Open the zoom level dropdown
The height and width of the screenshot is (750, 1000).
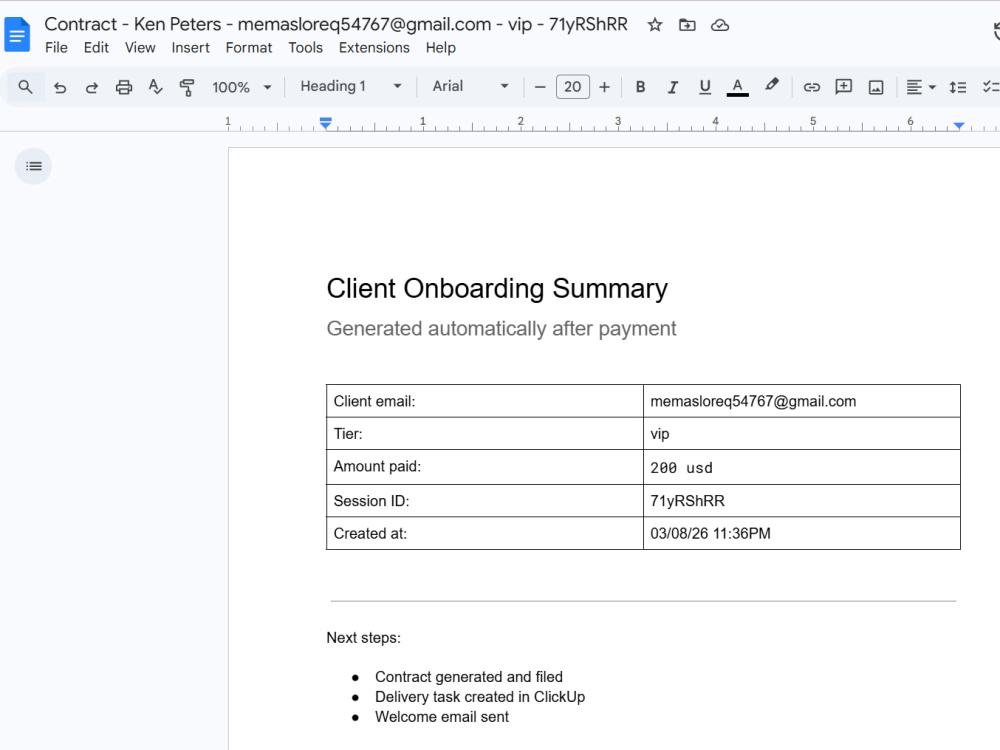coord(242,87)
